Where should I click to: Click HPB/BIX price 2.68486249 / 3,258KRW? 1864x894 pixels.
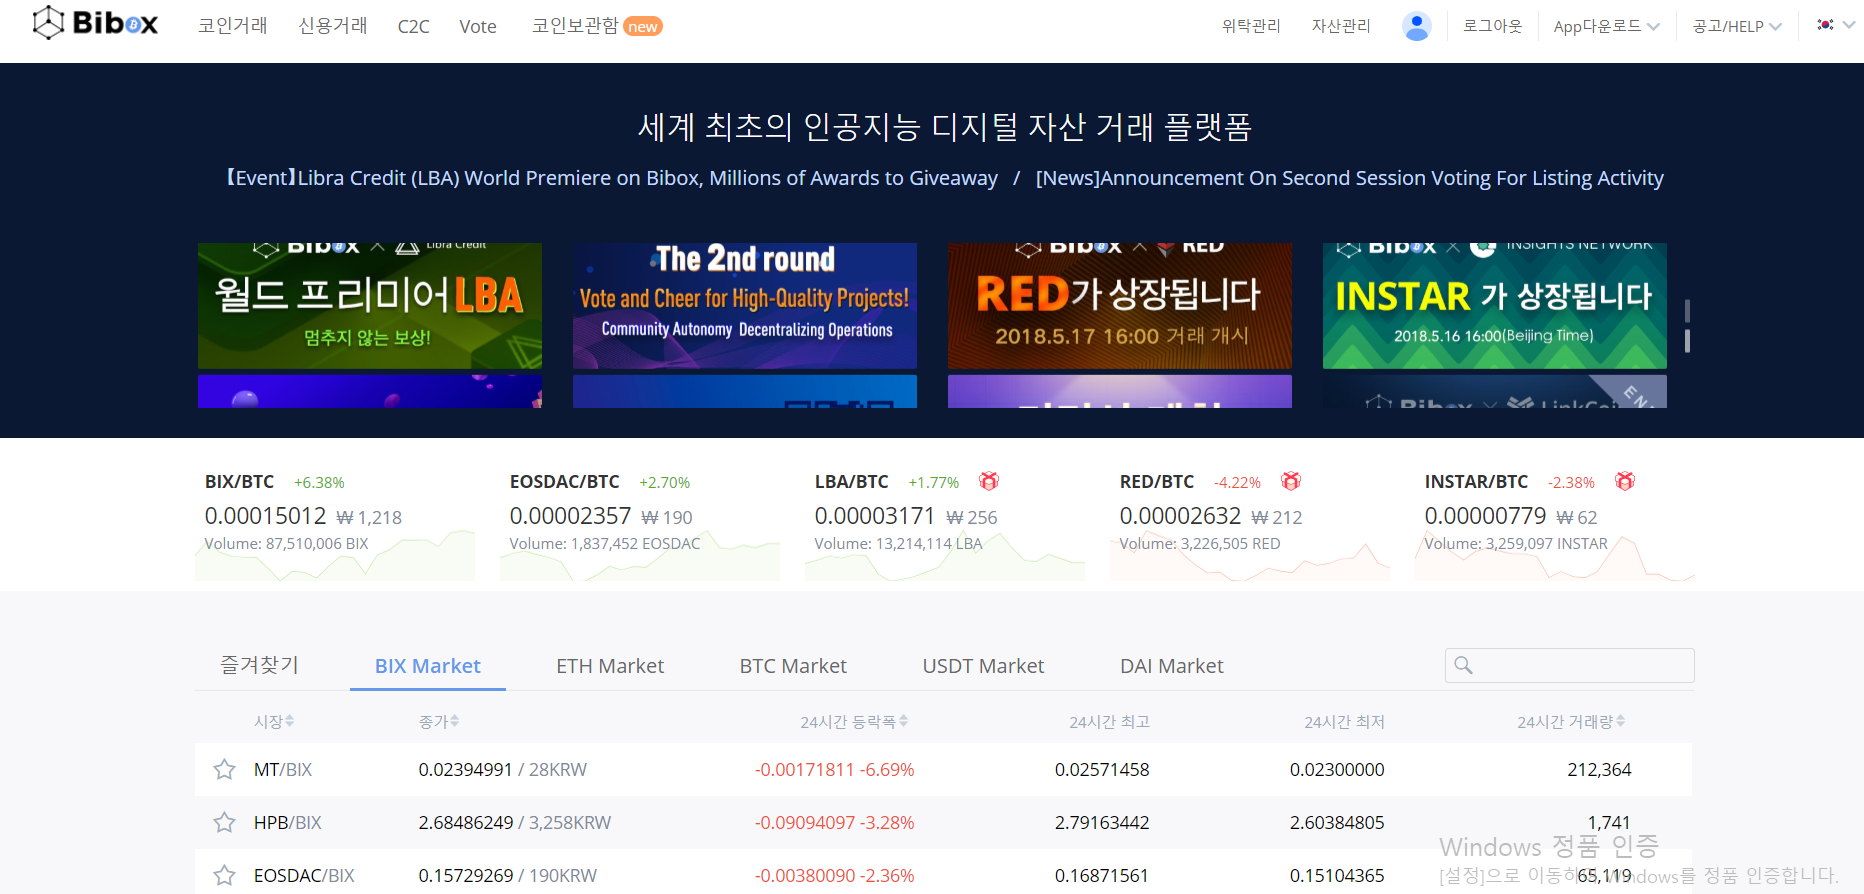pos(515,823)
